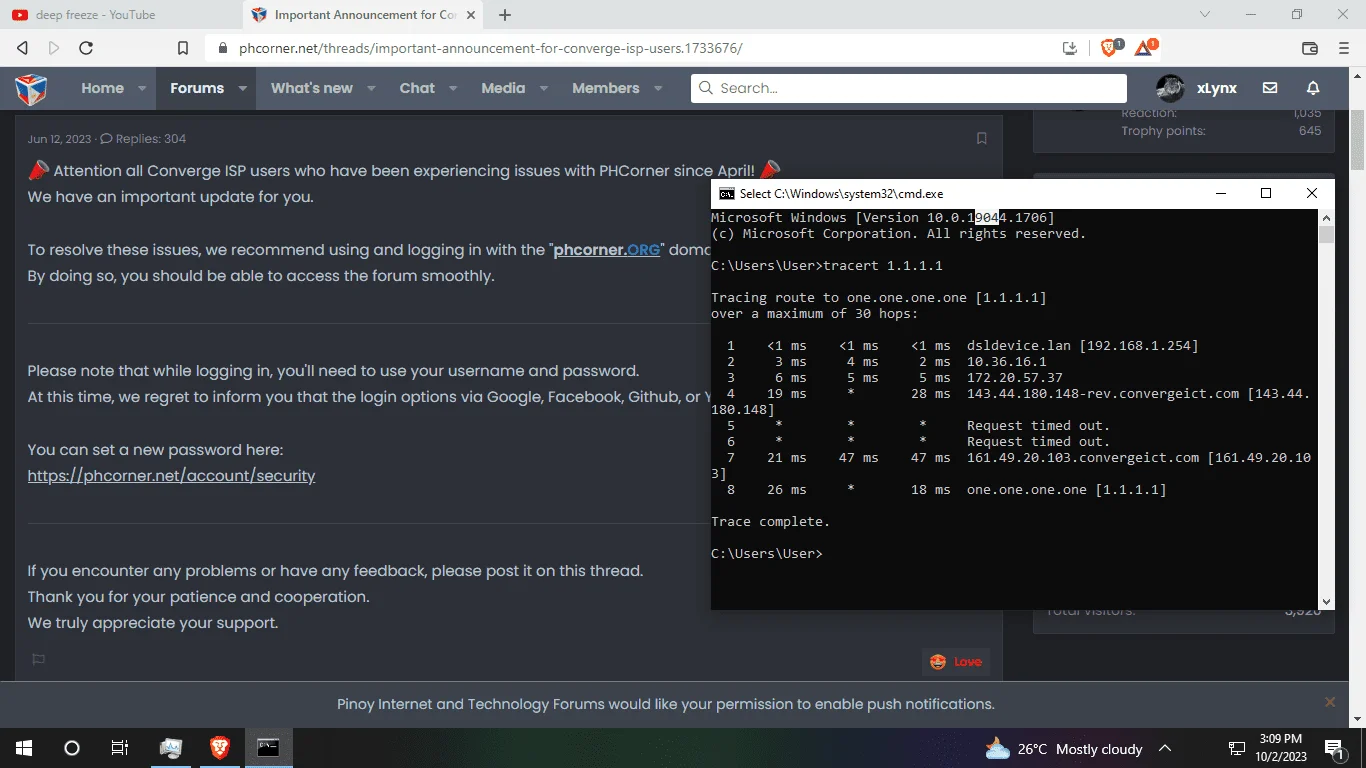Click the xLynx username
The image size is (1366, 768).
(1217, 88)
